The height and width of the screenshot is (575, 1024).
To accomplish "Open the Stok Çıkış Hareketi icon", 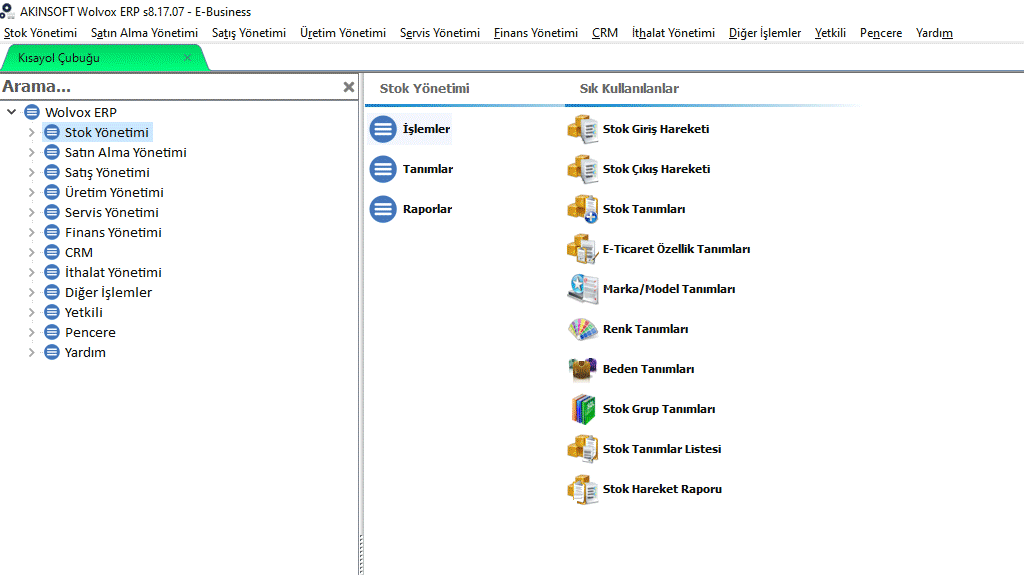I will click(x=583, y=169).
